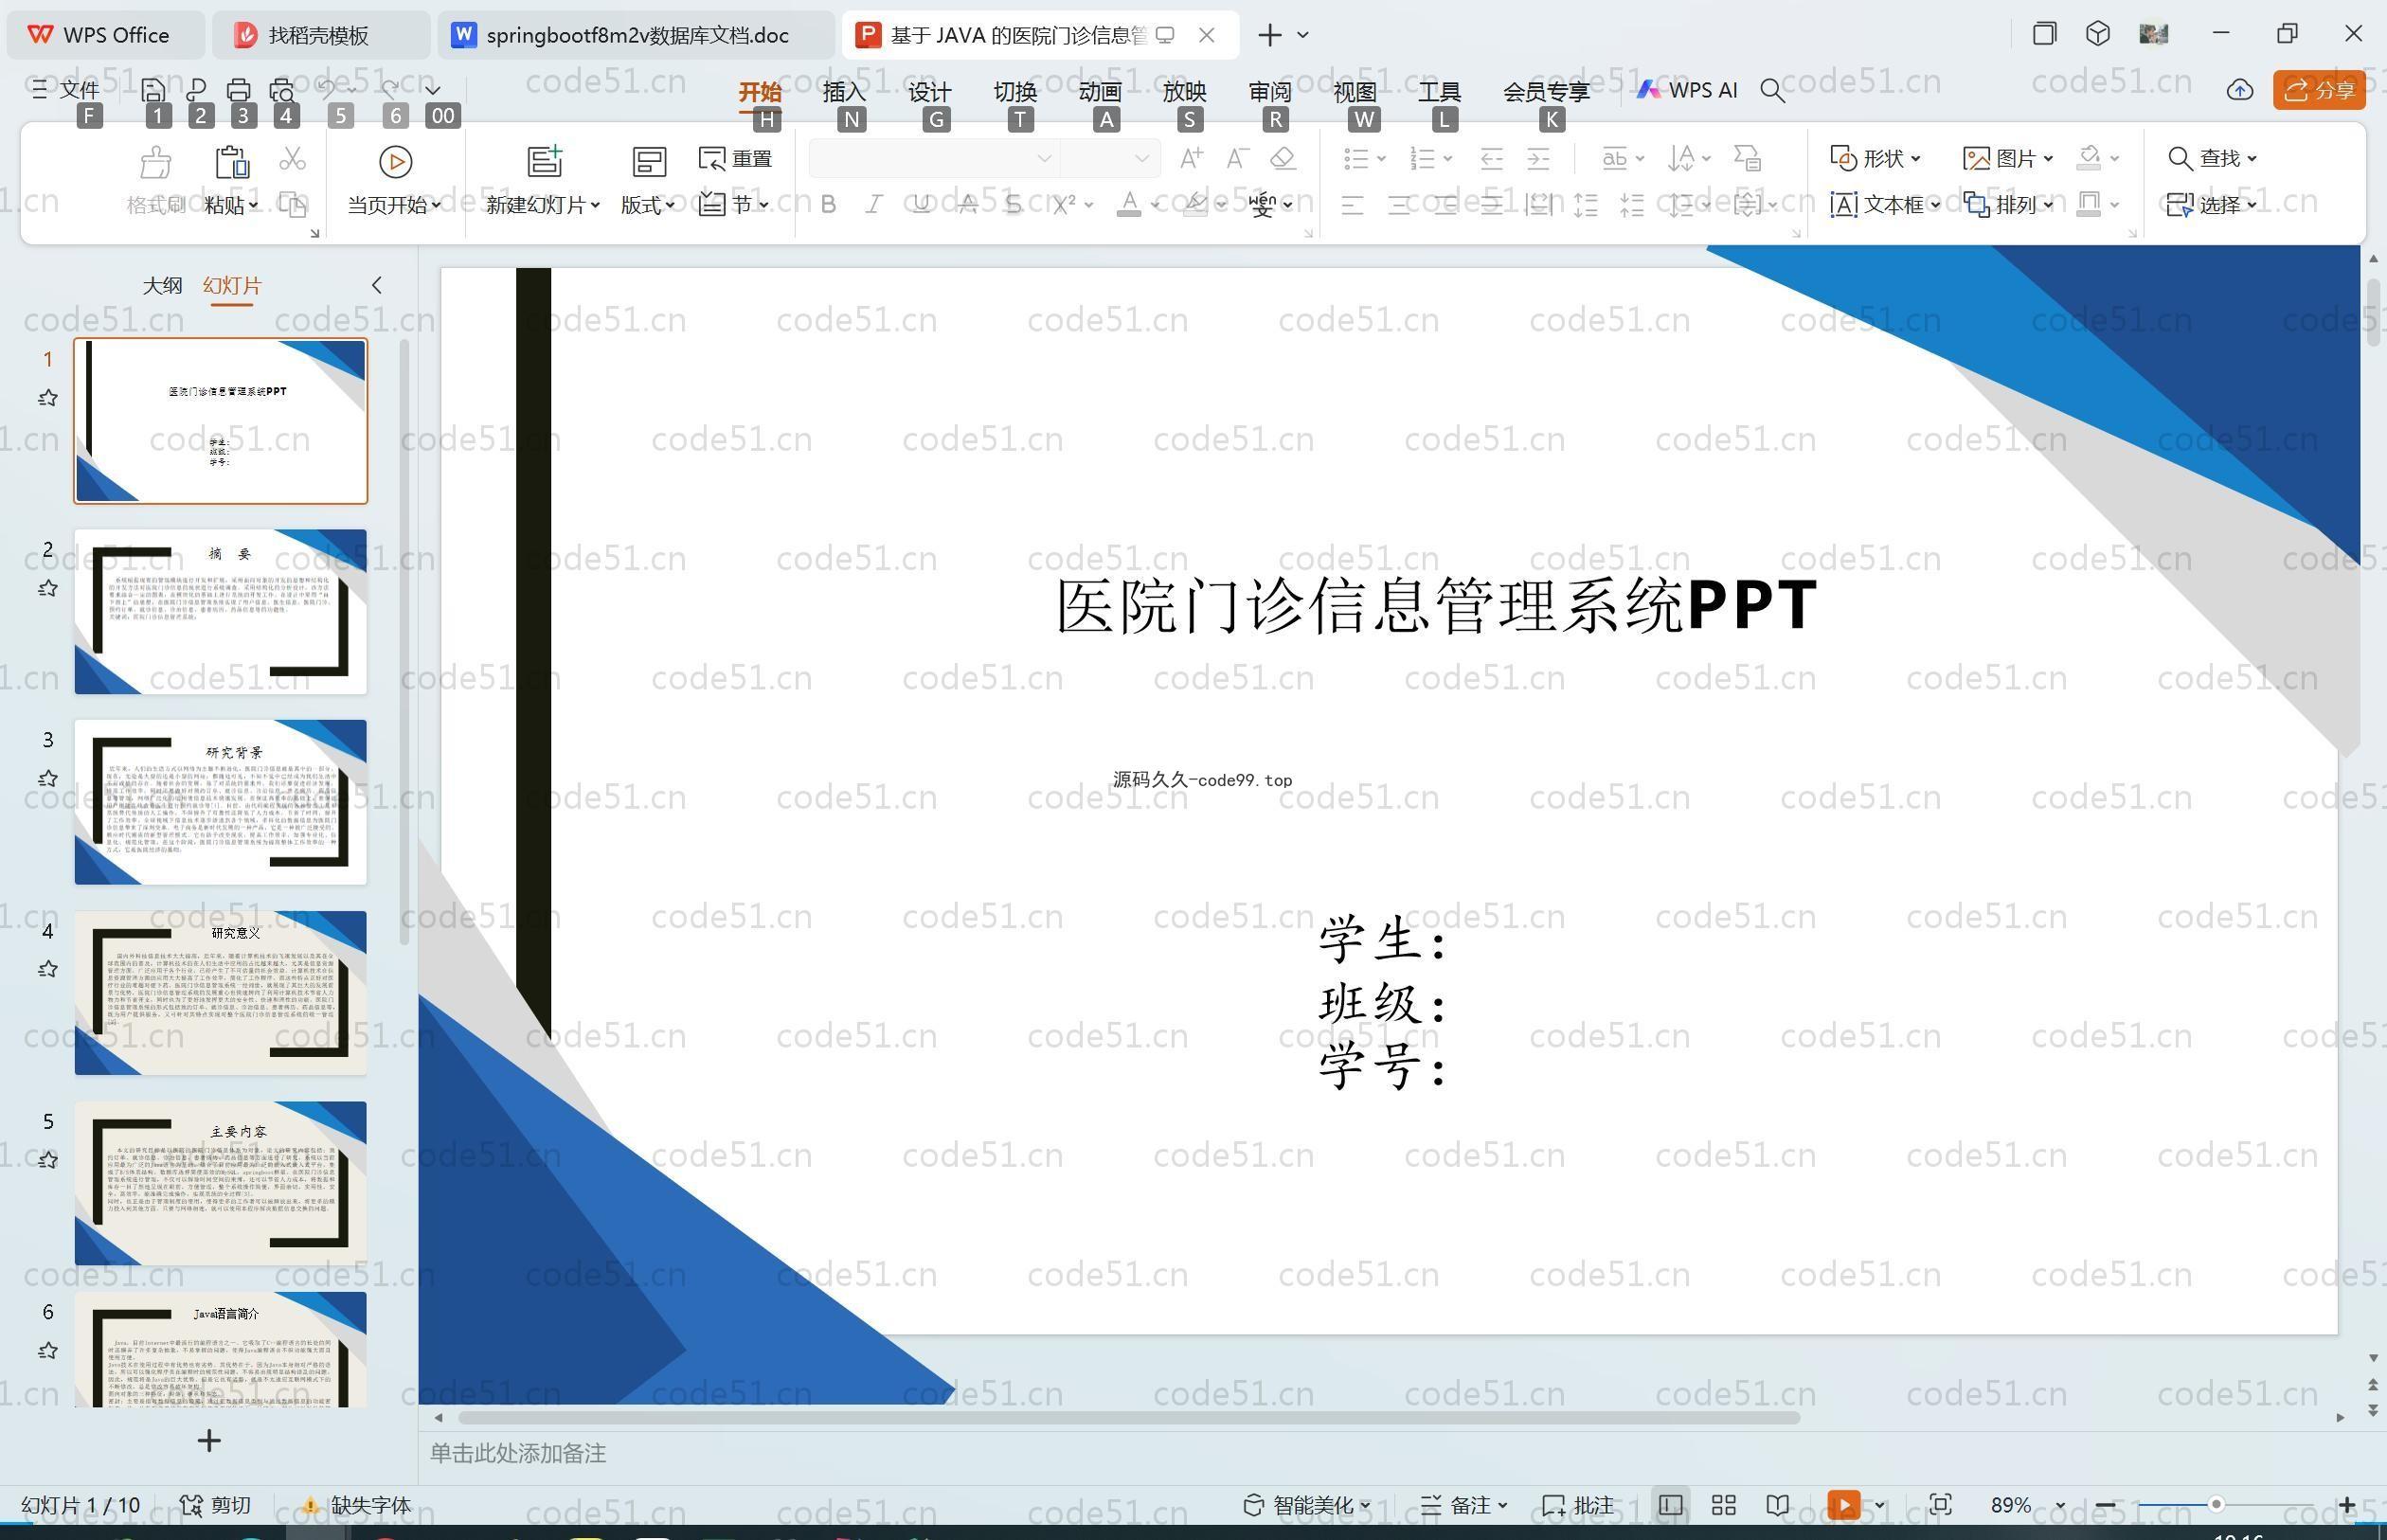2387x1540 pixels.
Task: Click the Format Painter (格式刷) icon
Action: tap(155, 162)
